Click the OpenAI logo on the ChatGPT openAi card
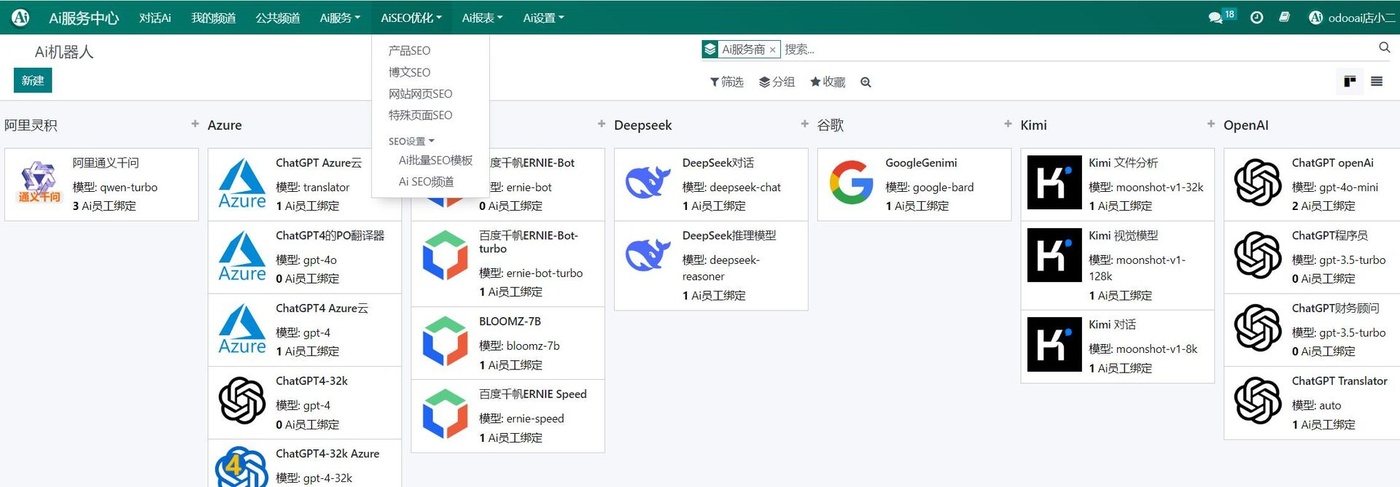This screenshot has width=1400, height=487. click(1258, 182)
